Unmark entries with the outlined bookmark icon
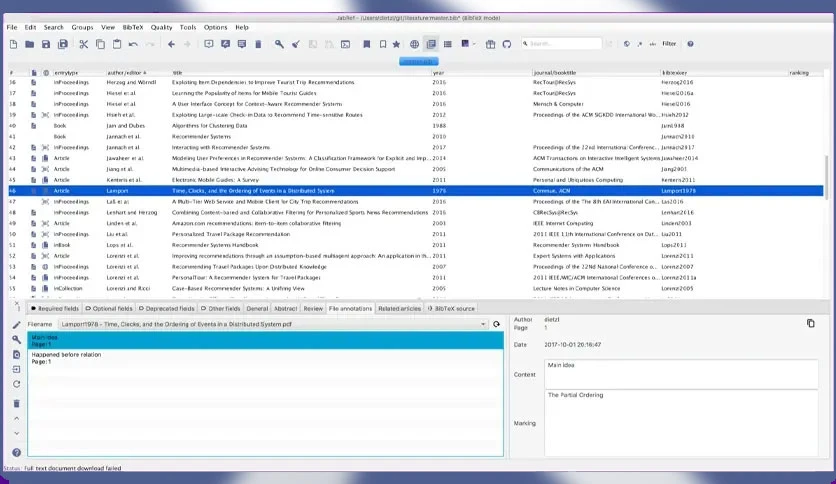The height and width of the screenshot is (484, 836). point(383,44)
